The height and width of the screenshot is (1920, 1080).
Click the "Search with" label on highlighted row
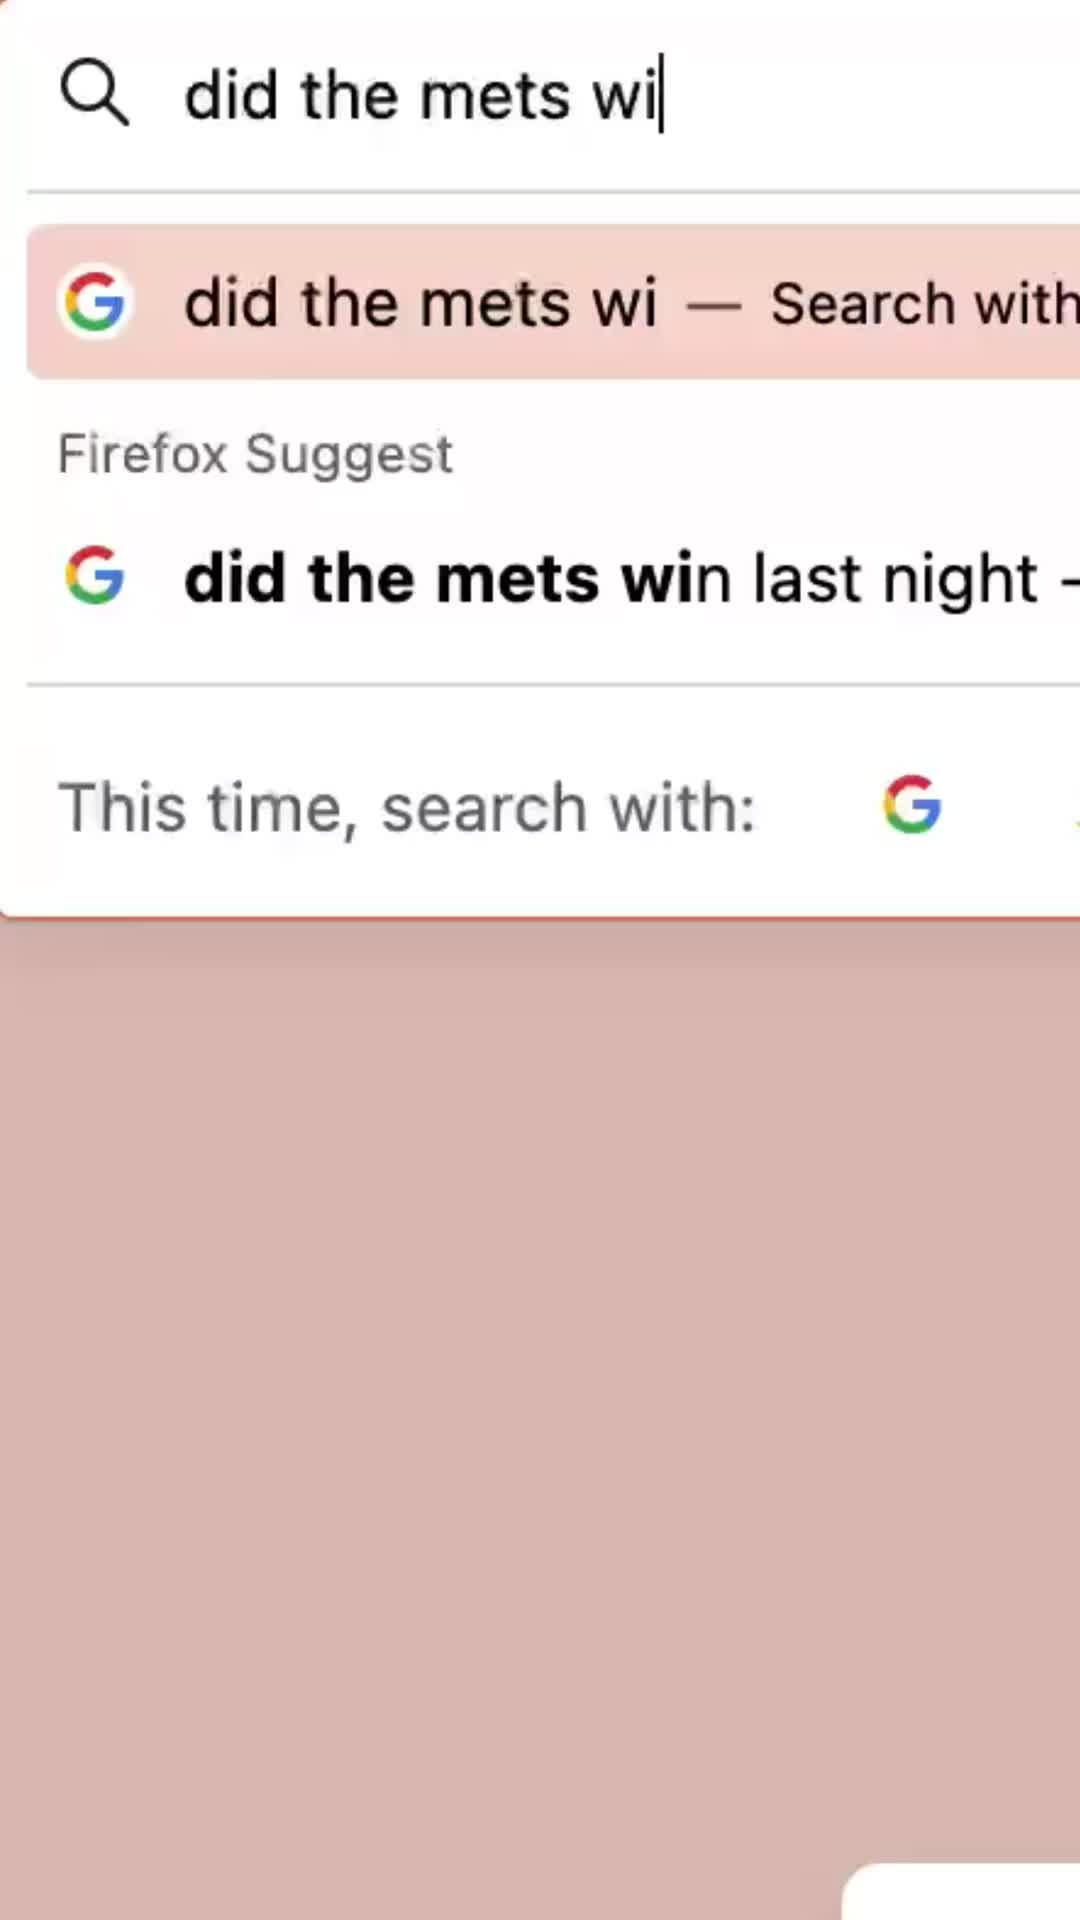tap(922, 303)
